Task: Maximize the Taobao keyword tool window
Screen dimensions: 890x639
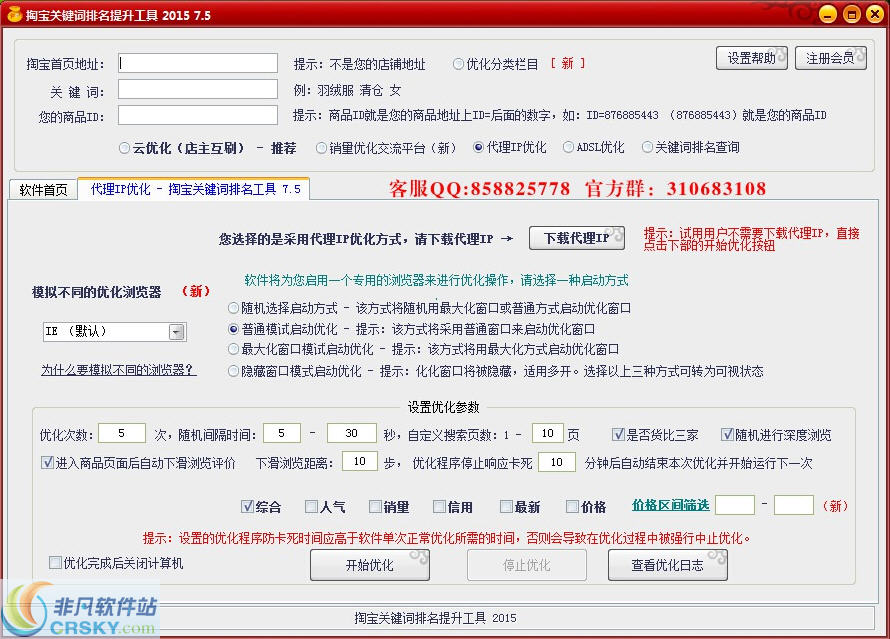Action: pyautogui.click(x=851, y=14)
